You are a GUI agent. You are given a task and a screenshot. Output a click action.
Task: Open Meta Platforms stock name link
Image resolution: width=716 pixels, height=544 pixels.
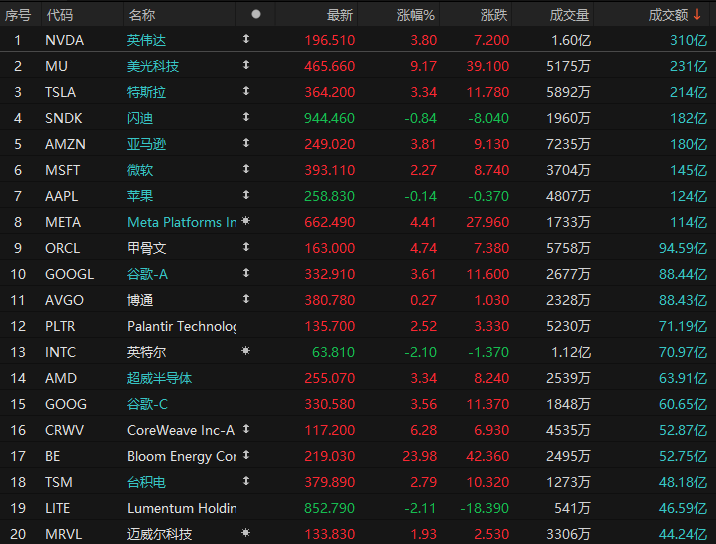(182, 222)
